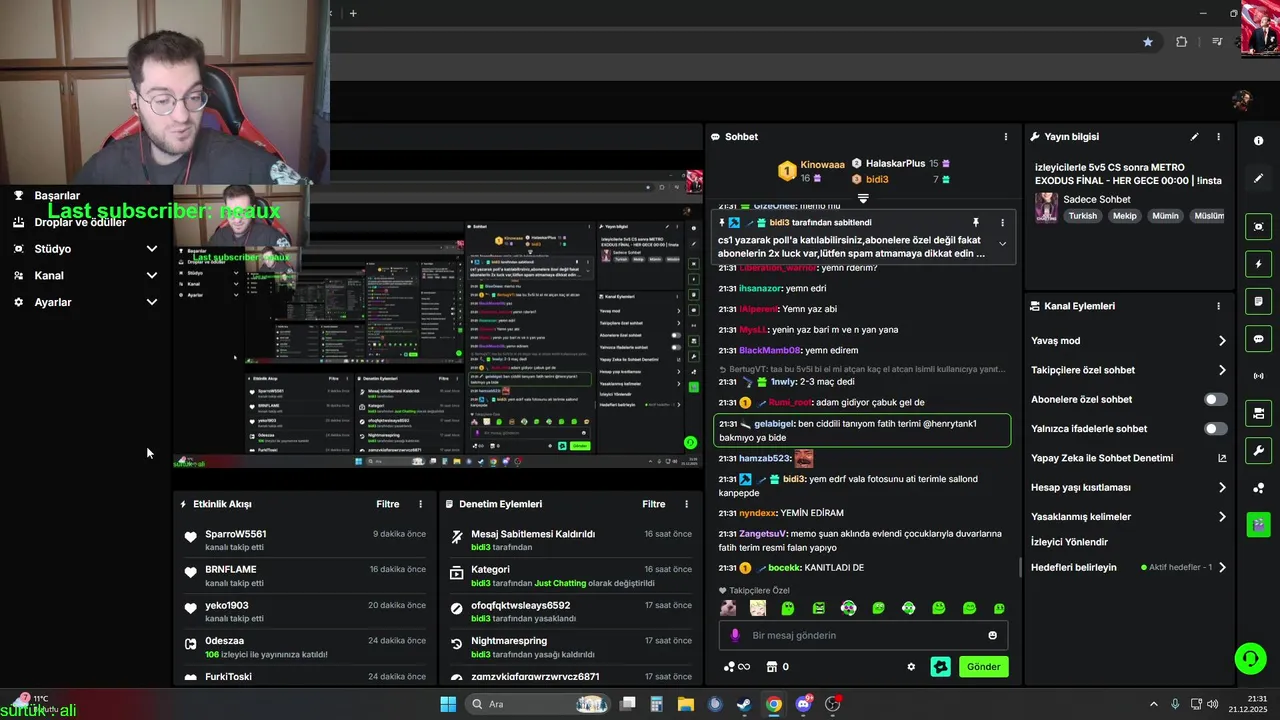Open Sohbet panel three-dot menu
This screenshot has height=720, width=1280.
[x=1006, y=137]
